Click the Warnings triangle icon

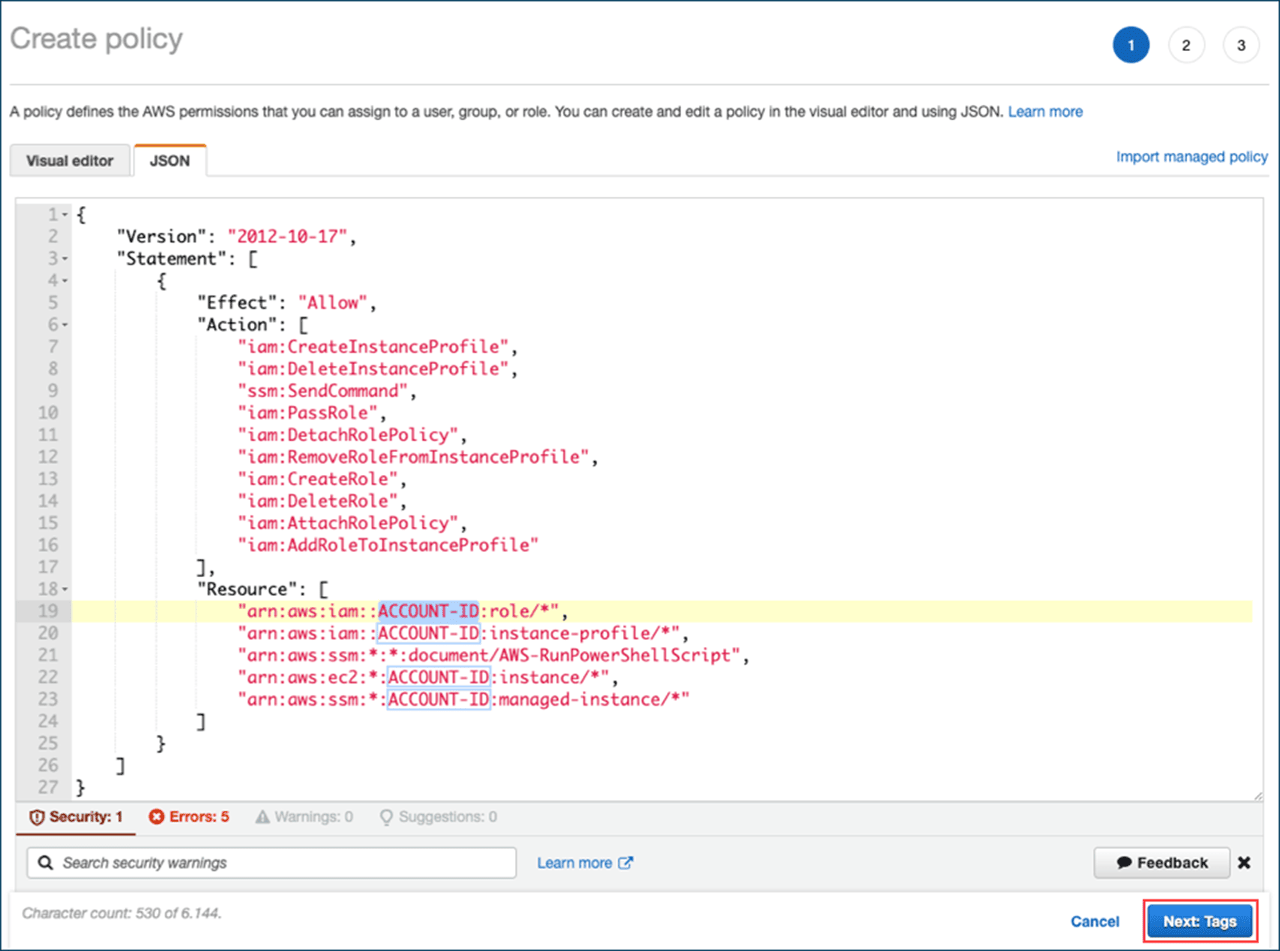pyautogui.click(x=263, y=817)
